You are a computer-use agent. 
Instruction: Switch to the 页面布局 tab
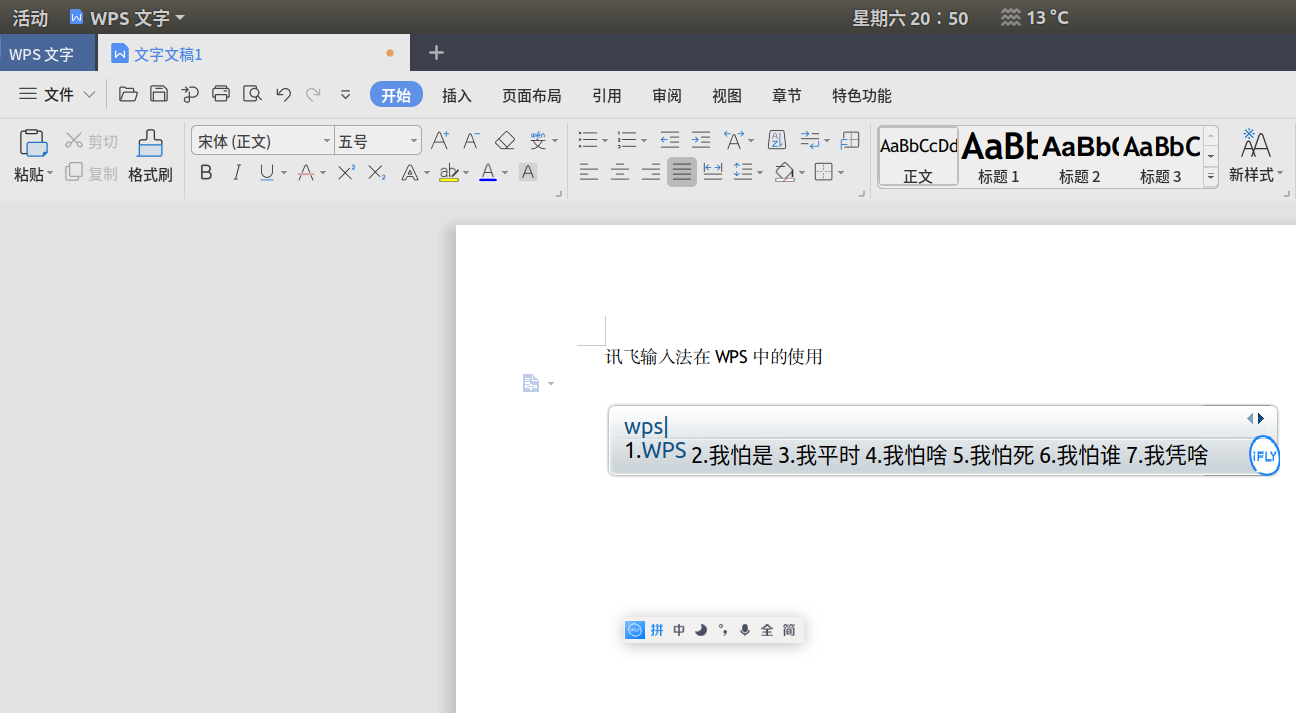tap(532, 96)
